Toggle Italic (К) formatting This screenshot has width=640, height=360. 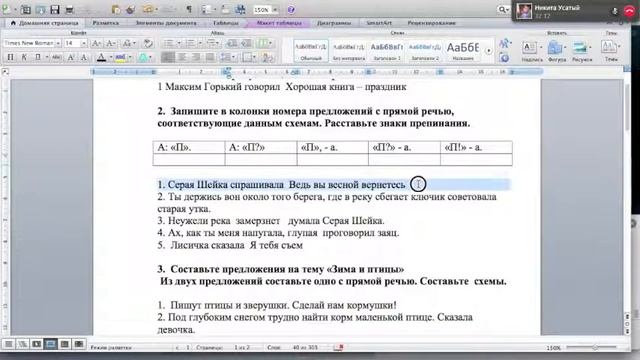tap(24, 57)
